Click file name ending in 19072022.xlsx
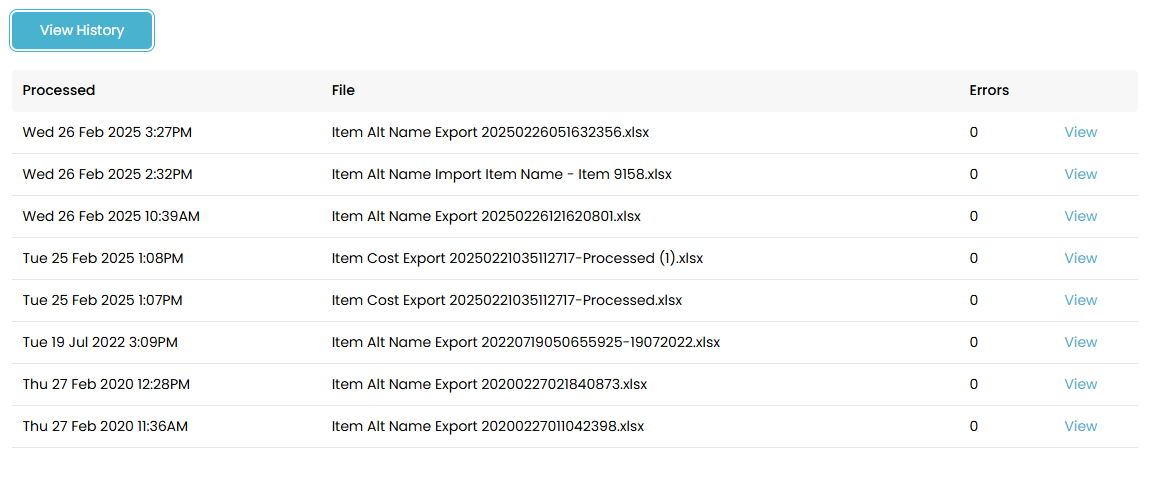Image resolution: width=1160 pixels, height=479 pixels. point(525,342)
